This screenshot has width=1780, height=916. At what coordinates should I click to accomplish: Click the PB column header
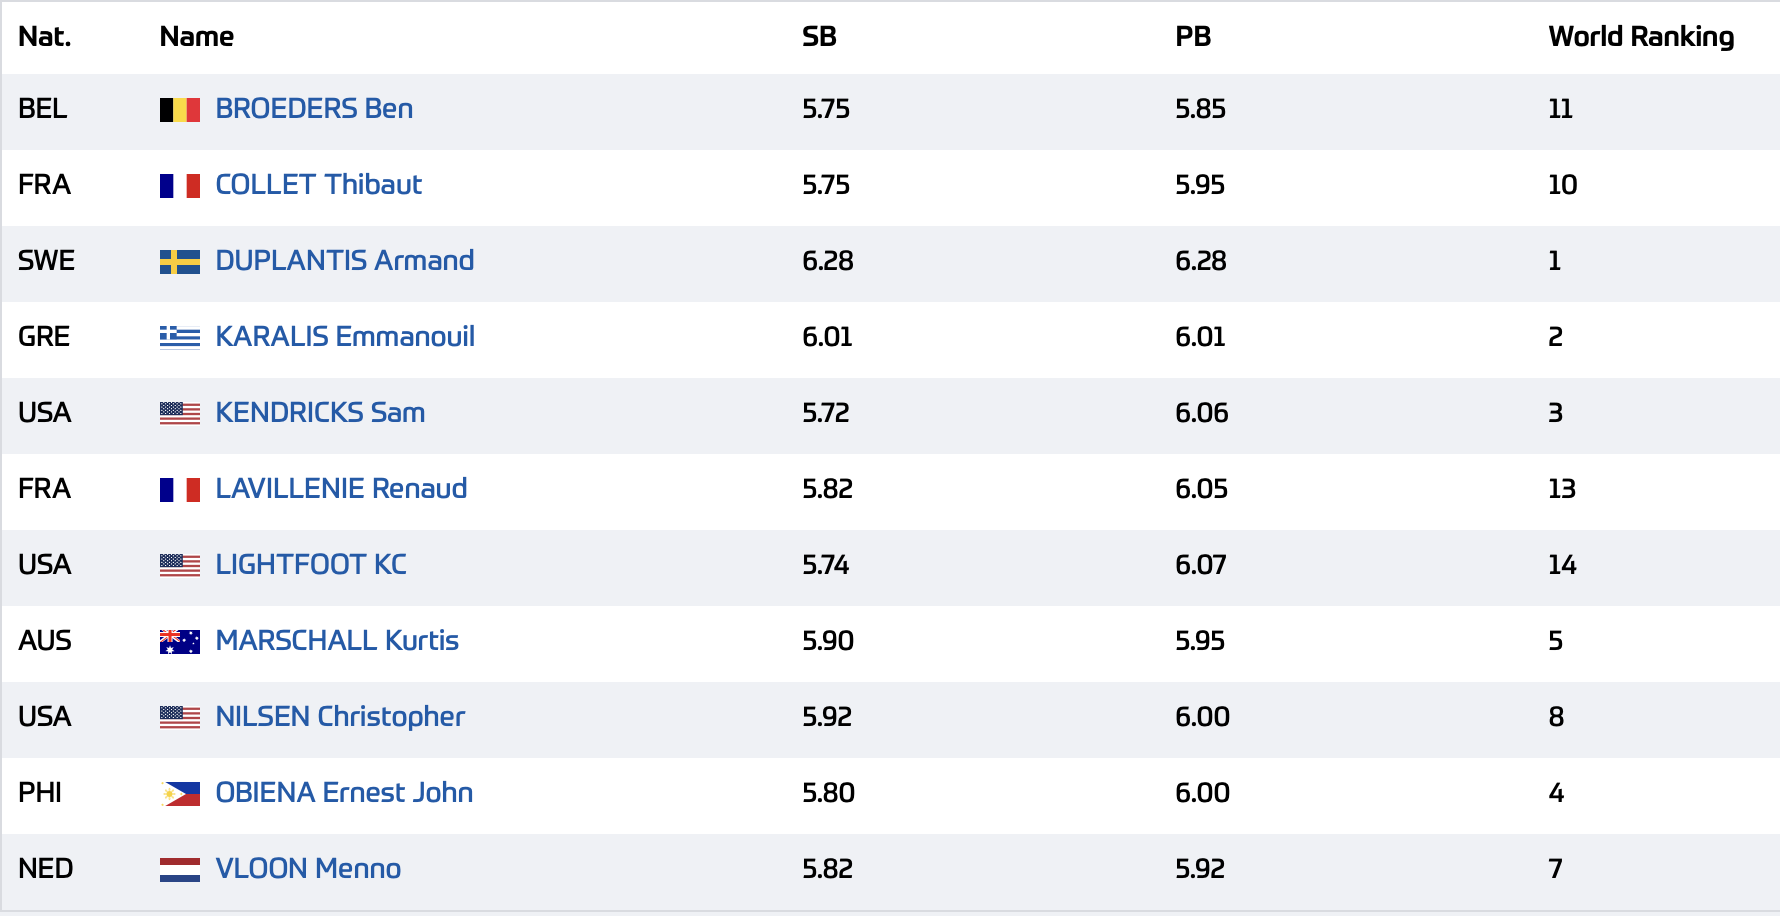click(1193, 37)
